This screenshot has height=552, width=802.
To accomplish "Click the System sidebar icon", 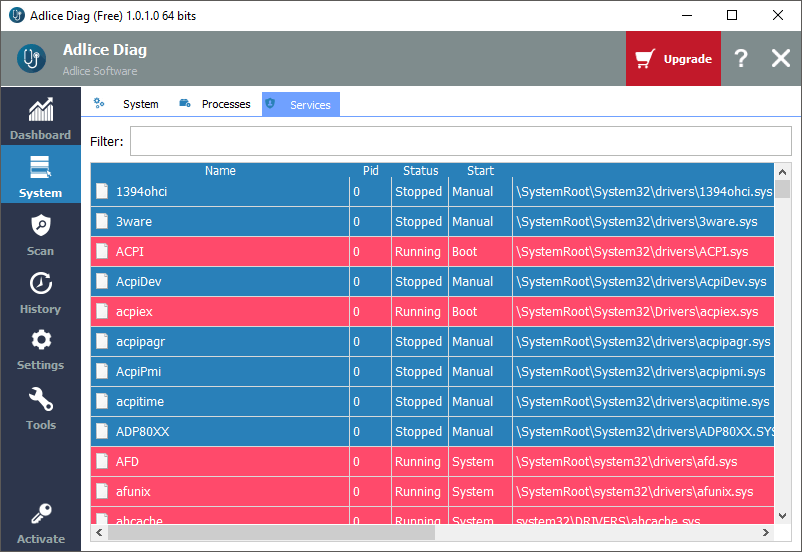I will click(40, 168).
